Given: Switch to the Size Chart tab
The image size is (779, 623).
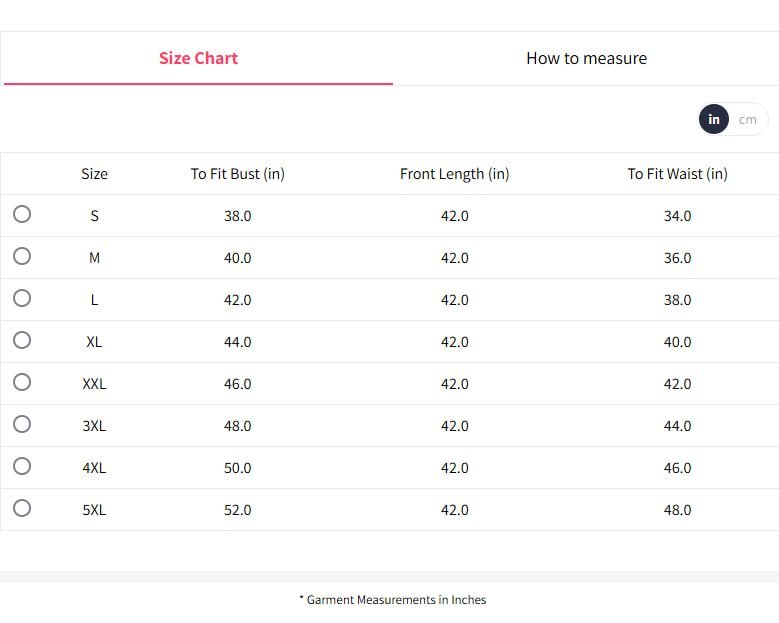Looking at the screenshot, I should (198, 58).
